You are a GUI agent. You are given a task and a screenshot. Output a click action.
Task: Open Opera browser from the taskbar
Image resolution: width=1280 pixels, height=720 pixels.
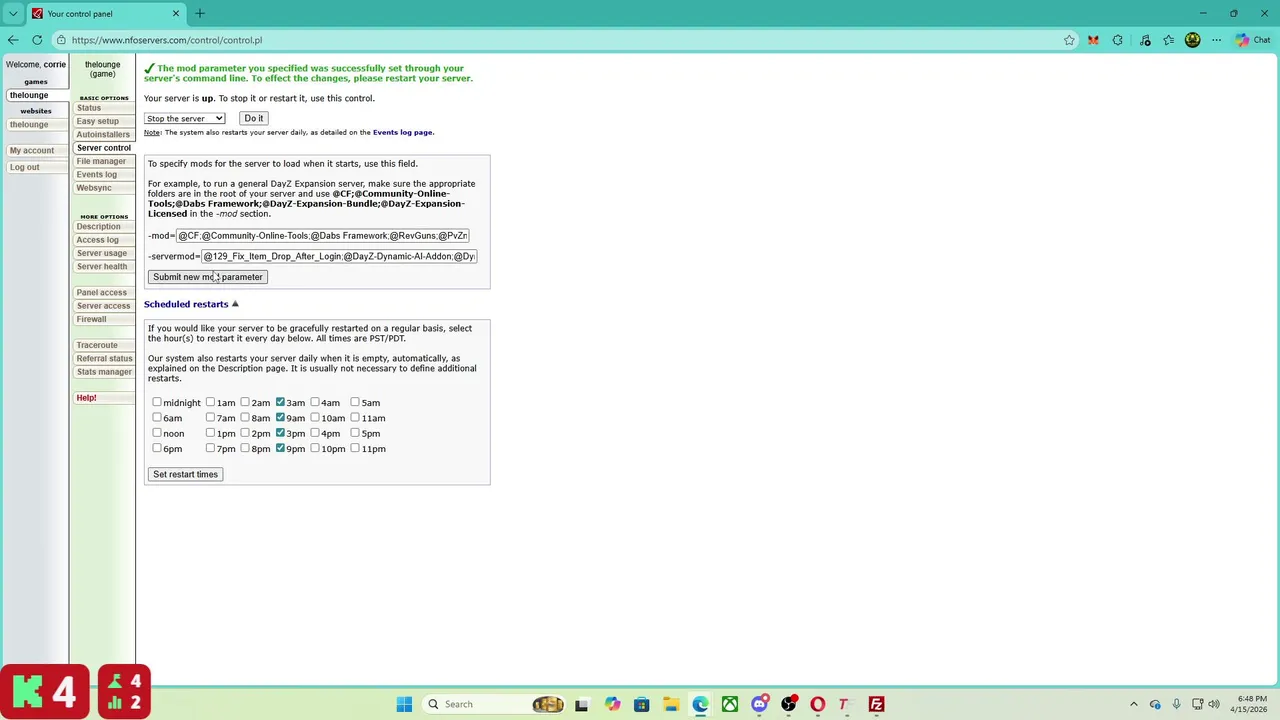pos(817,704)
